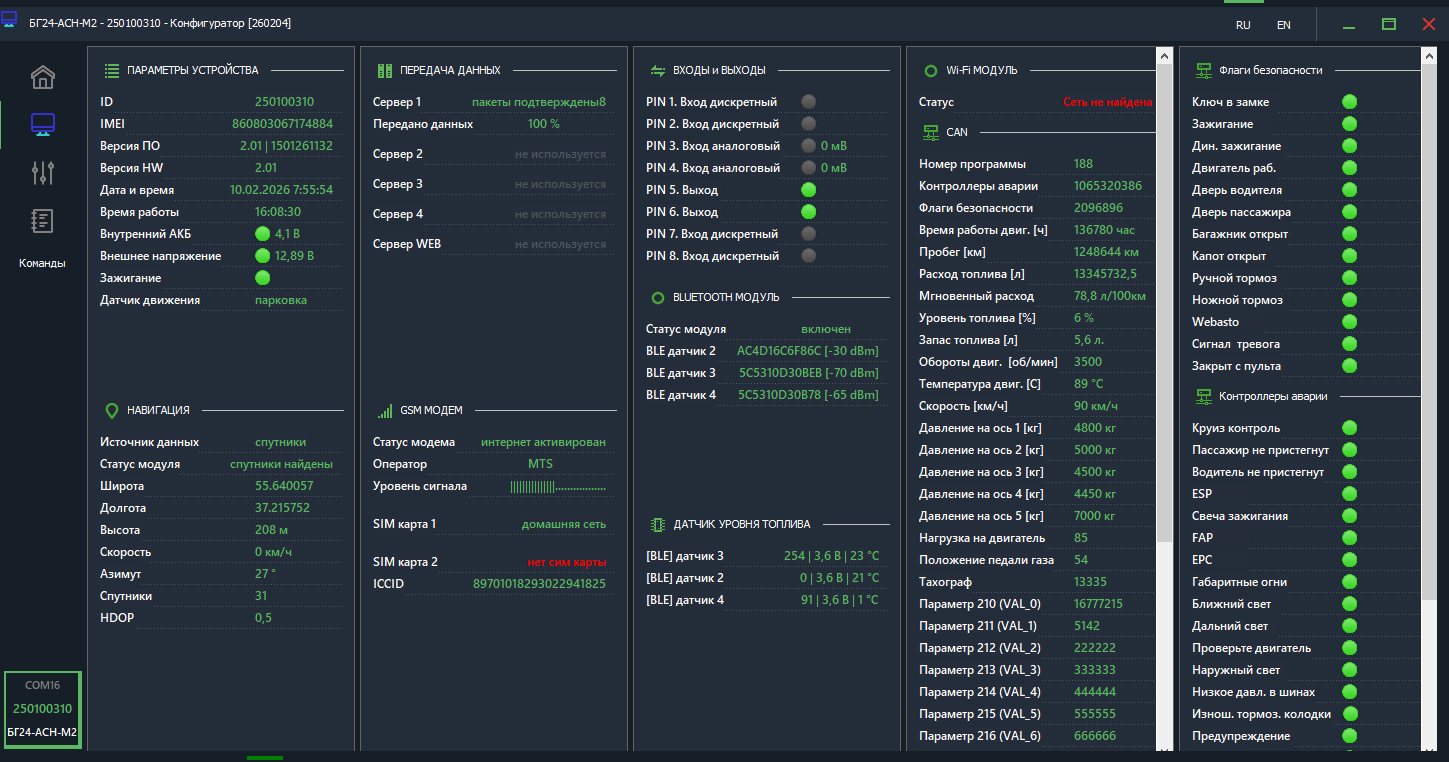Open the Home page from sidebar
Screen dimensions: 1449x762
pos(43,77)
